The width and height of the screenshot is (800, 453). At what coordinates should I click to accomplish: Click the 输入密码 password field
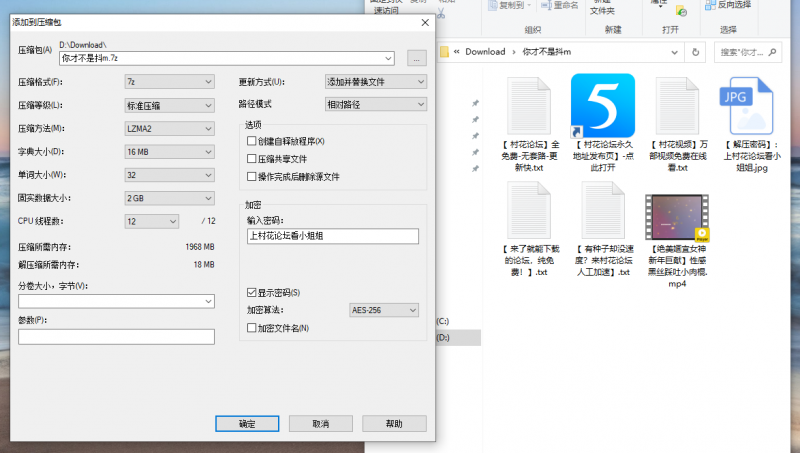tap(332, 236)
